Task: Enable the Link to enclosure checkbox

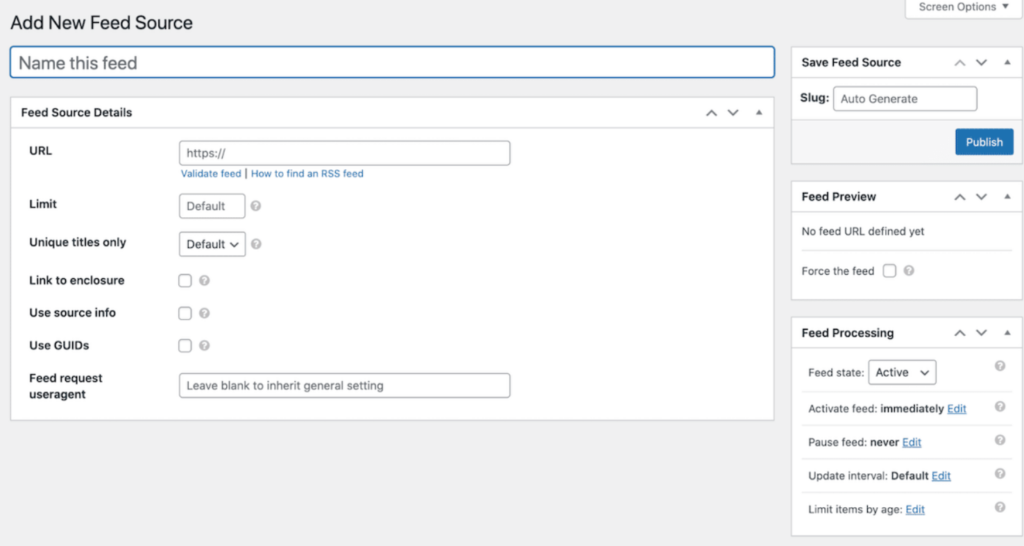Action: click(x=185, y=281)
